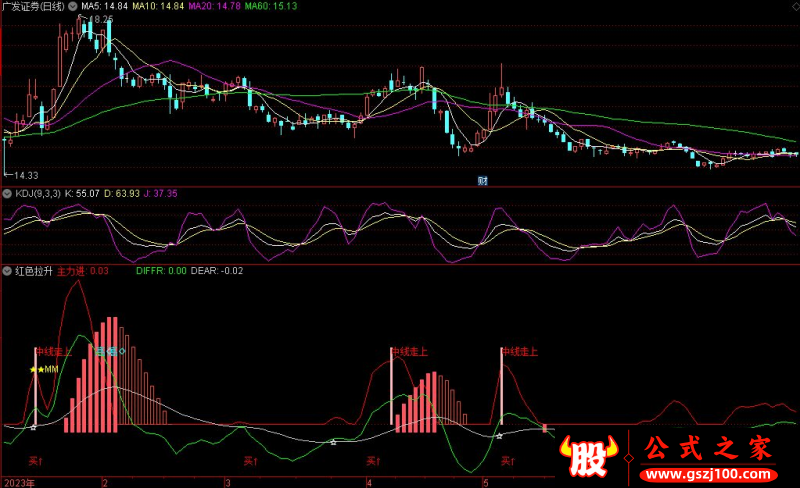Click the 财 financial marker icon
This screenshot has height=488, width=800.
pos(482,180)
